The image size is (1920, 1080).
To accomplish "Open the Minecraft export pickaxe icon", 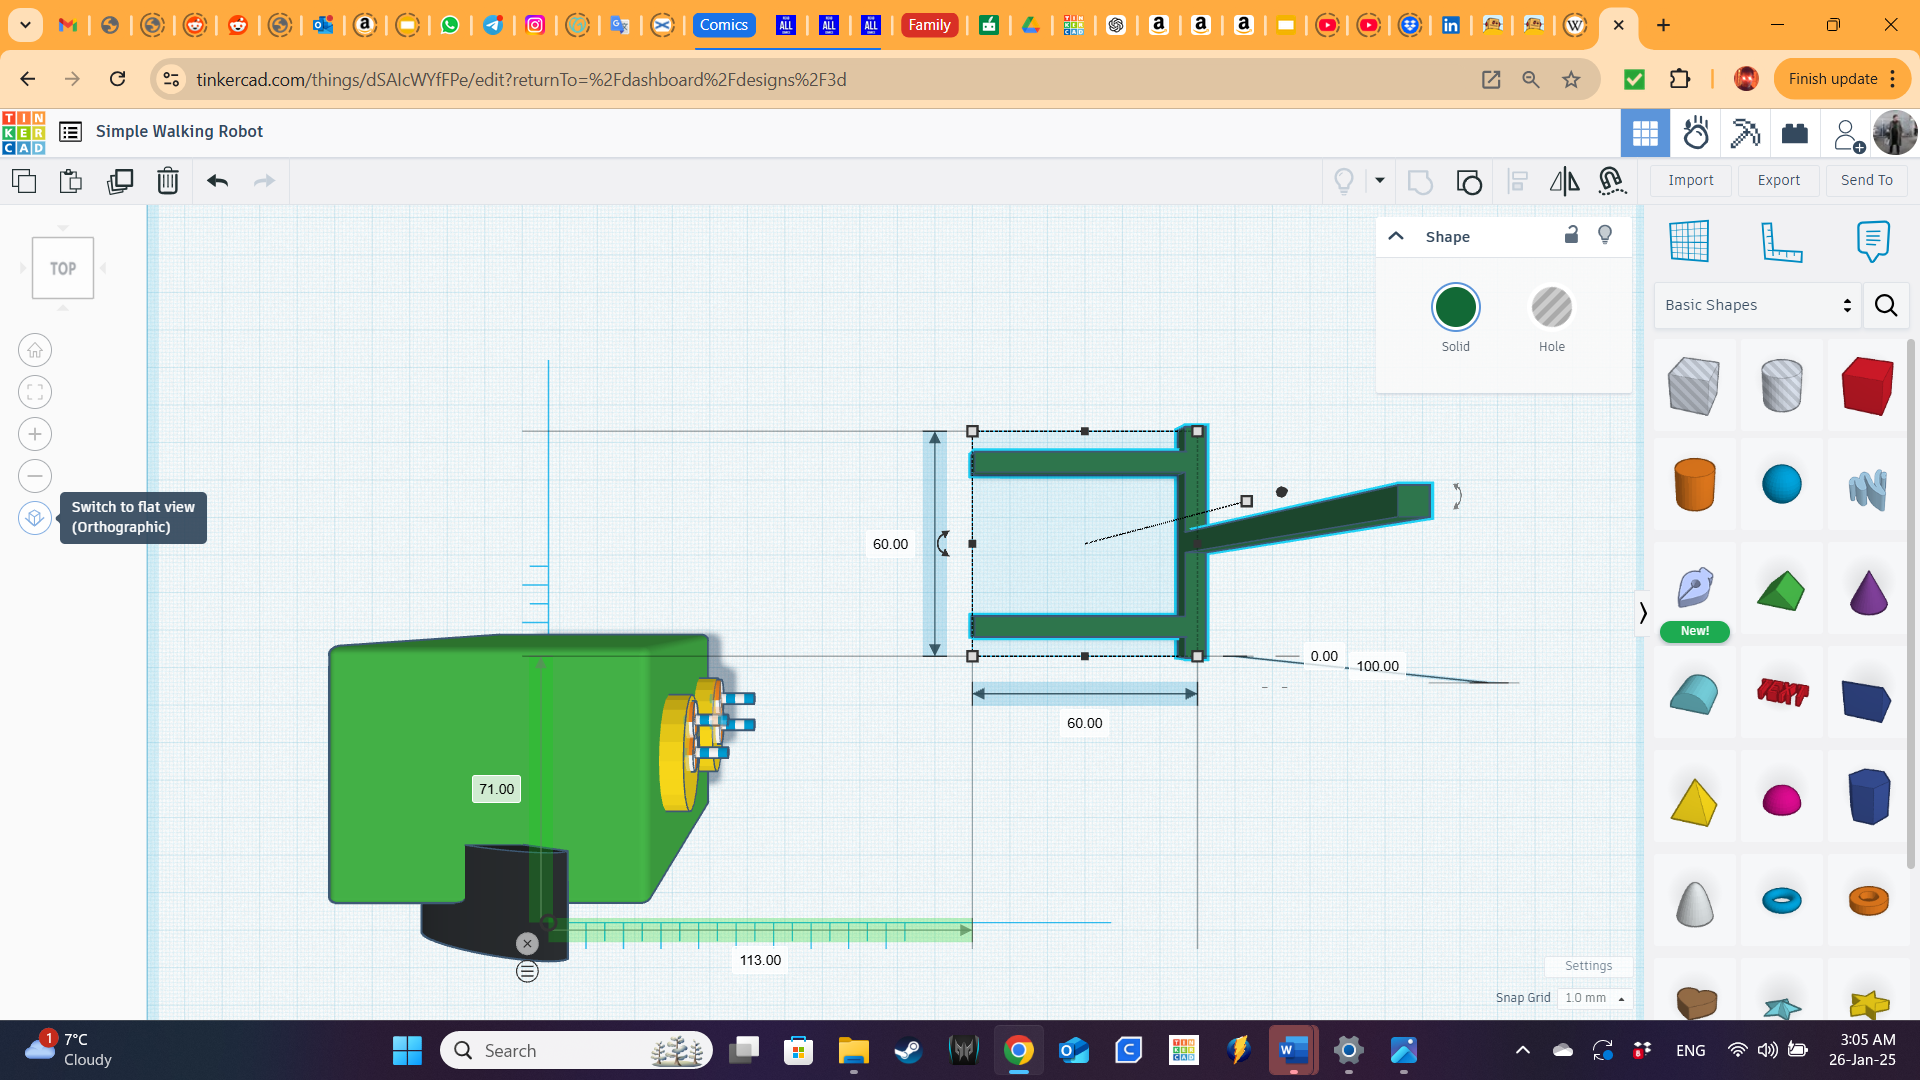I will click(x=1745, y=132).
